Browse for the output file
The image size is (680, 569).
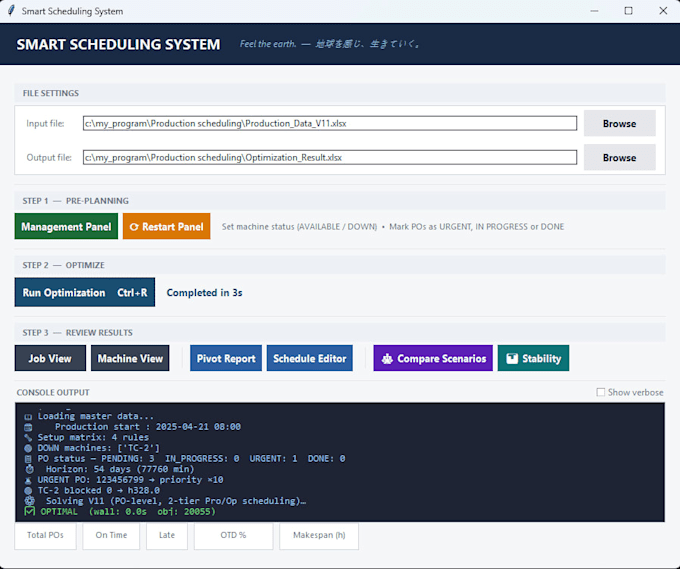click(619, 157)
